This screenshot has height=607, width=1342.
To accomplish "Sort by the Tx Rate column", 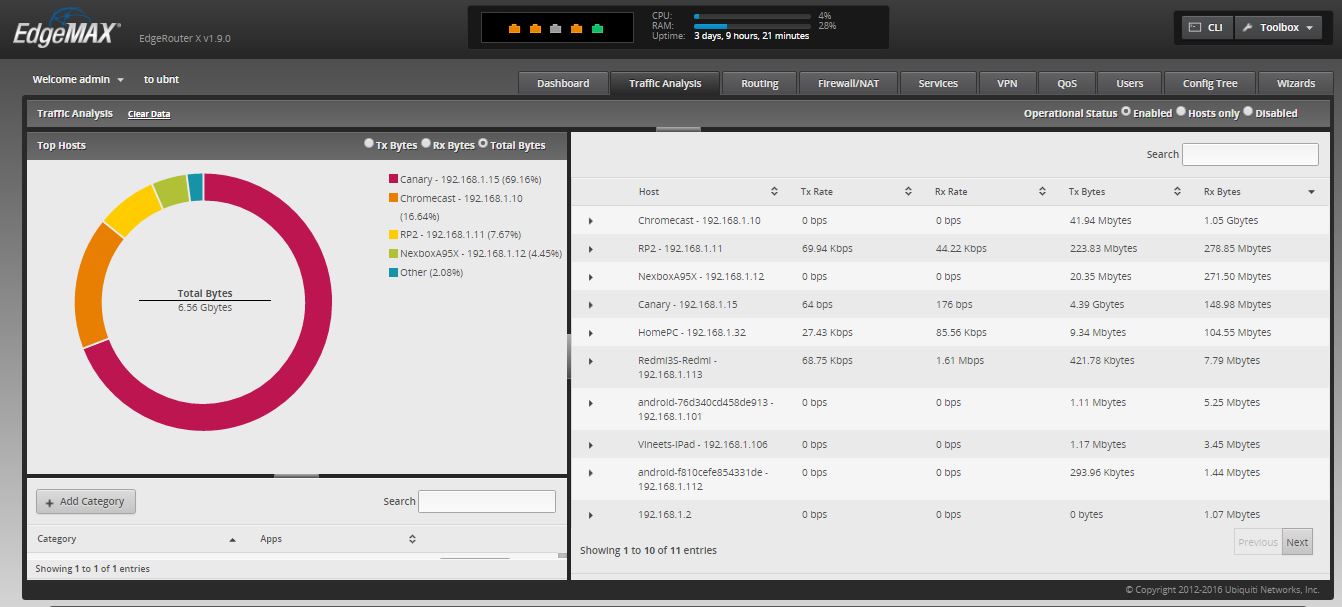I will (856, 191).
